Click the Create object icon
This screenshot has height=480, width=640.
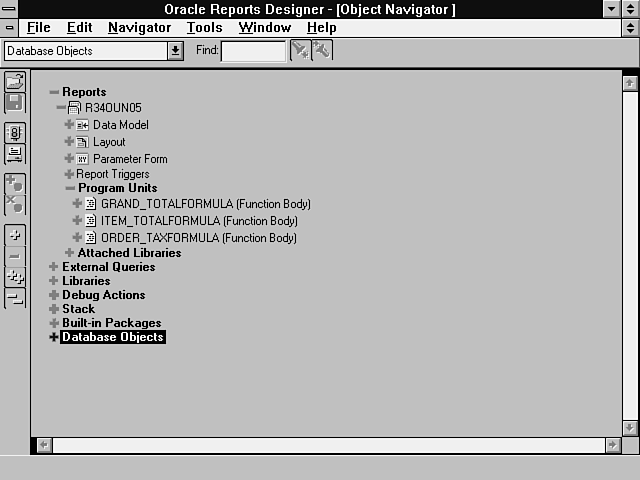click(15, 184)
